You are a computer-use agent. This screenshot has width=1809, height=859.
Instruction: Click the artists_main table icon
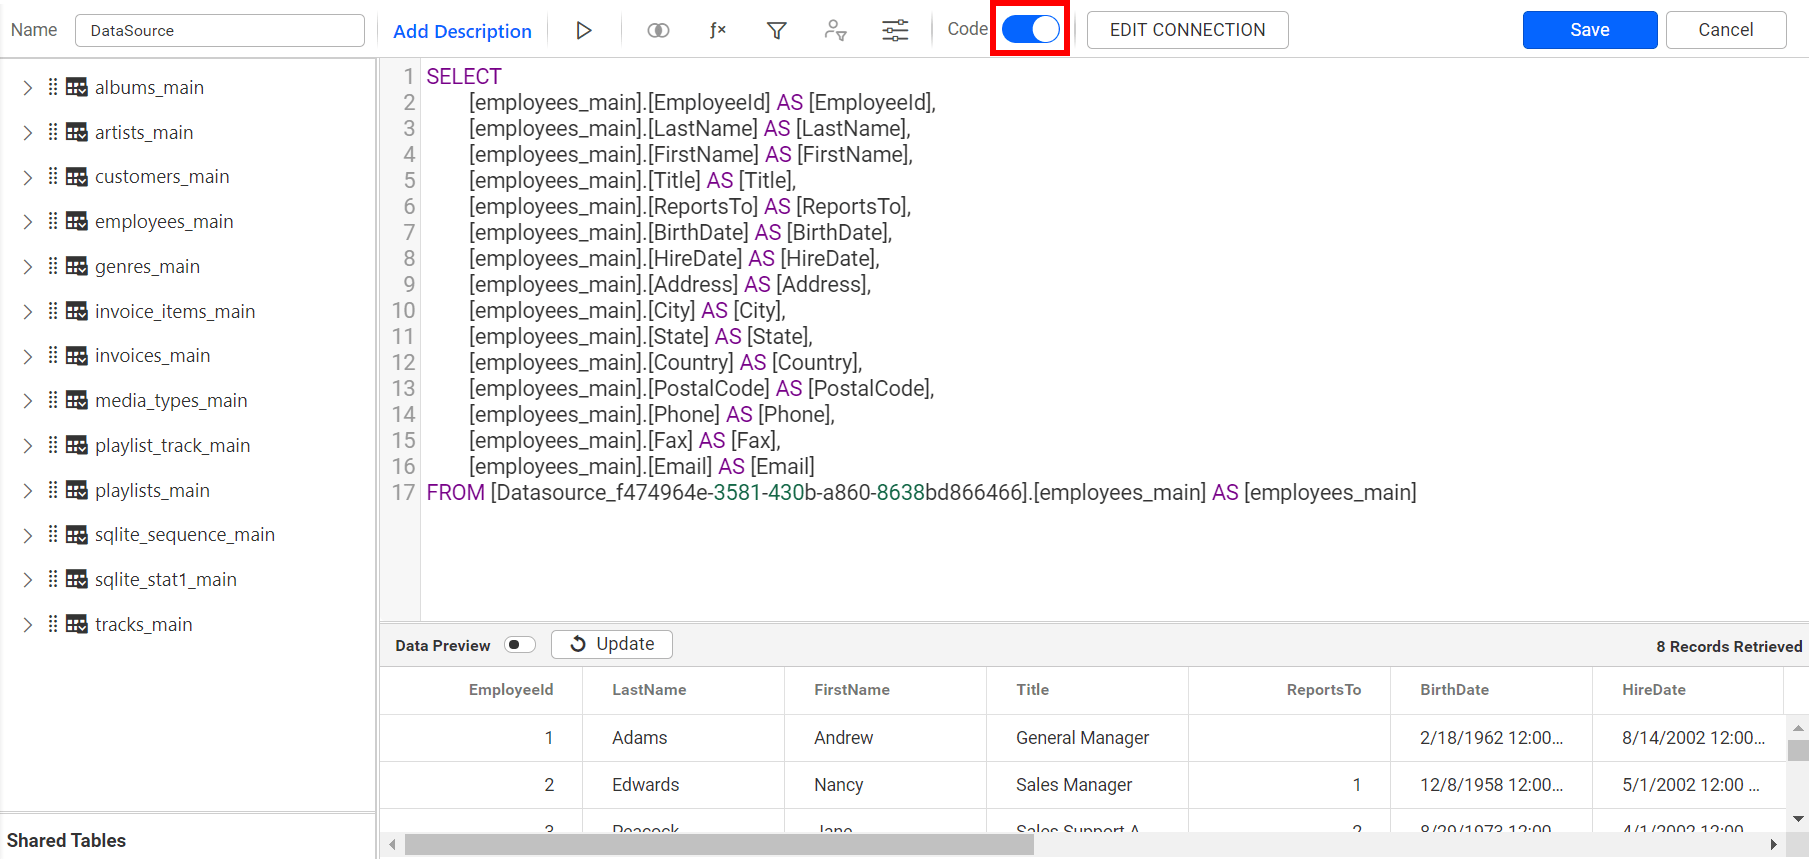click(x=77, y=132)
